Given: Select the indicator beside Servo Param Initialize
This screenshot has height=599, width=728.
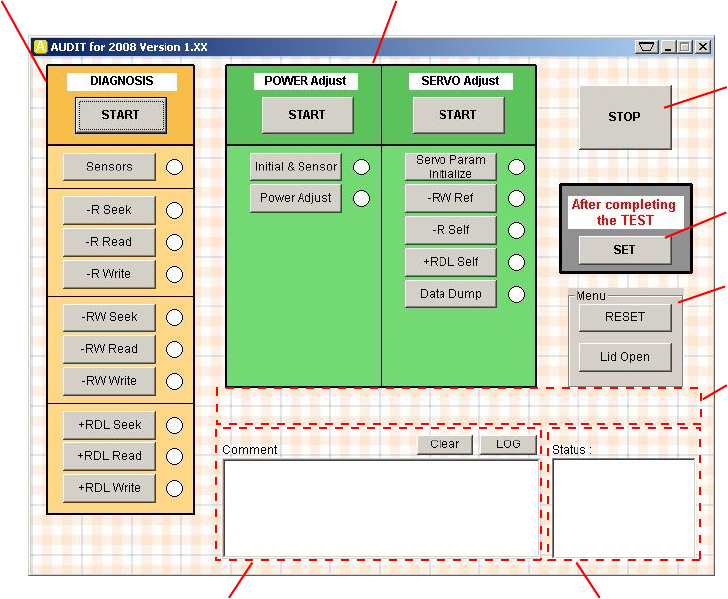Looking at the screenshot, I should pos(516,167).
